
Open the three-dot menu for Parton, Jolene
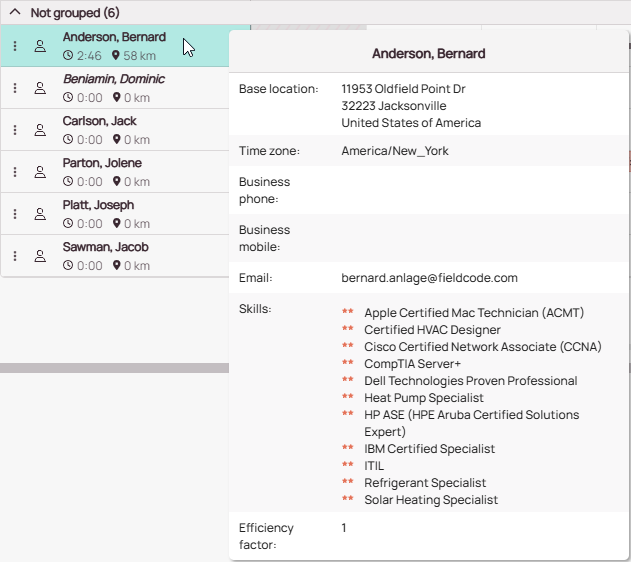pyautogui.click(x=15, y=172)
